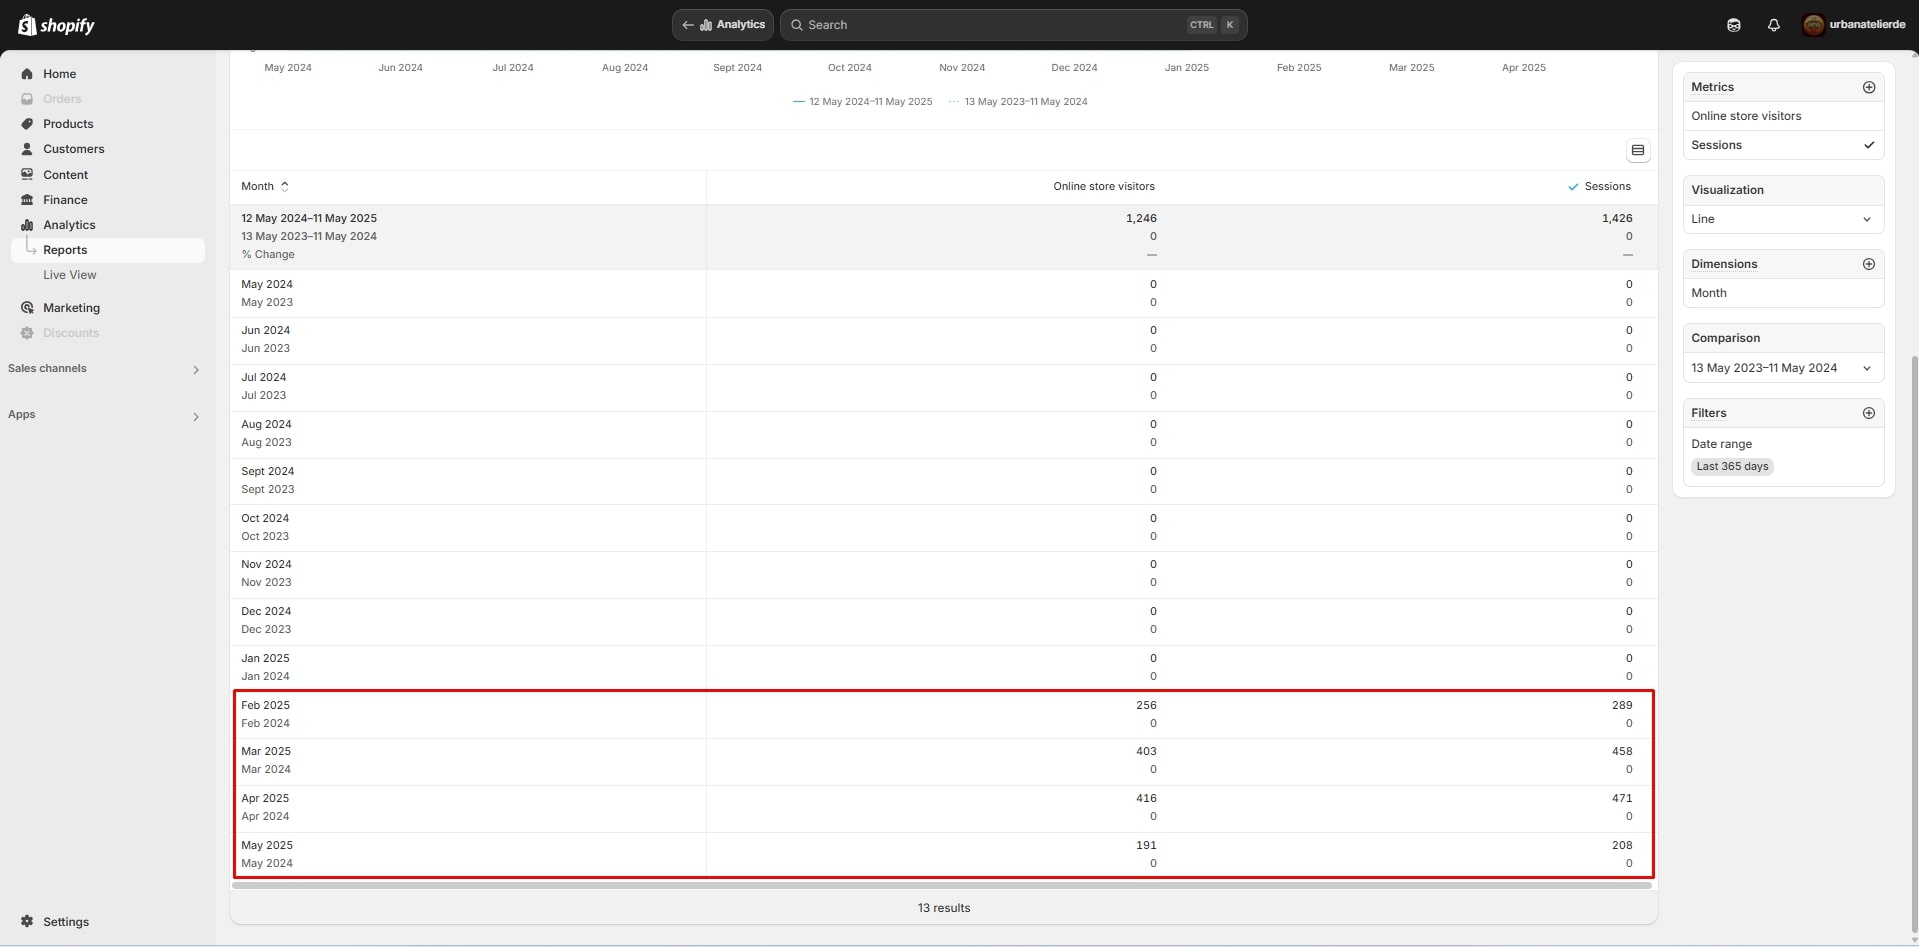Click the Last 365 days filter chip

click(x=1732, y=467)
